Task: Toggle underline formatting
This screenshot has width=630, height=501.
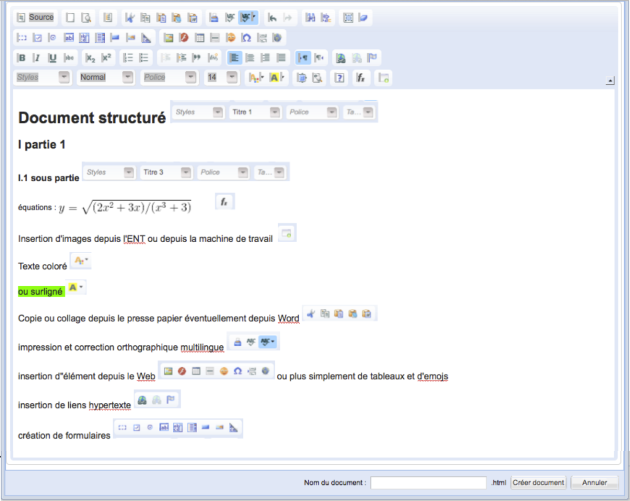Action: 52,58
